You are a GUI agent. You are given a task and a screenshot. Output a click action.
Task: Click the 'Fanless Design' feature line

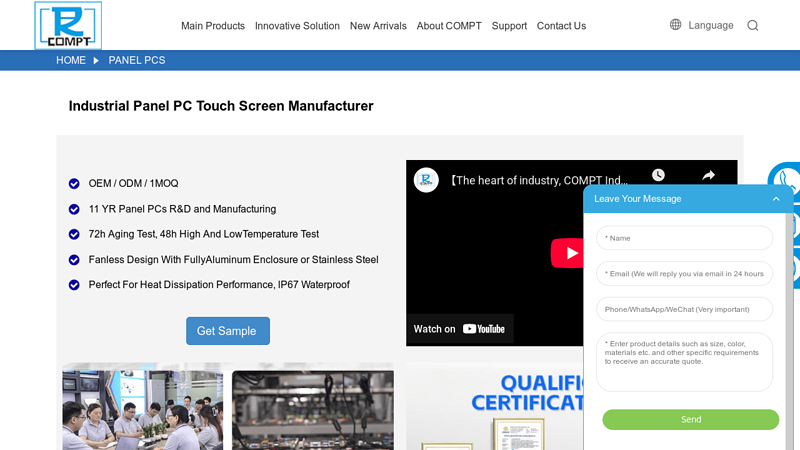tap(233, 260)
